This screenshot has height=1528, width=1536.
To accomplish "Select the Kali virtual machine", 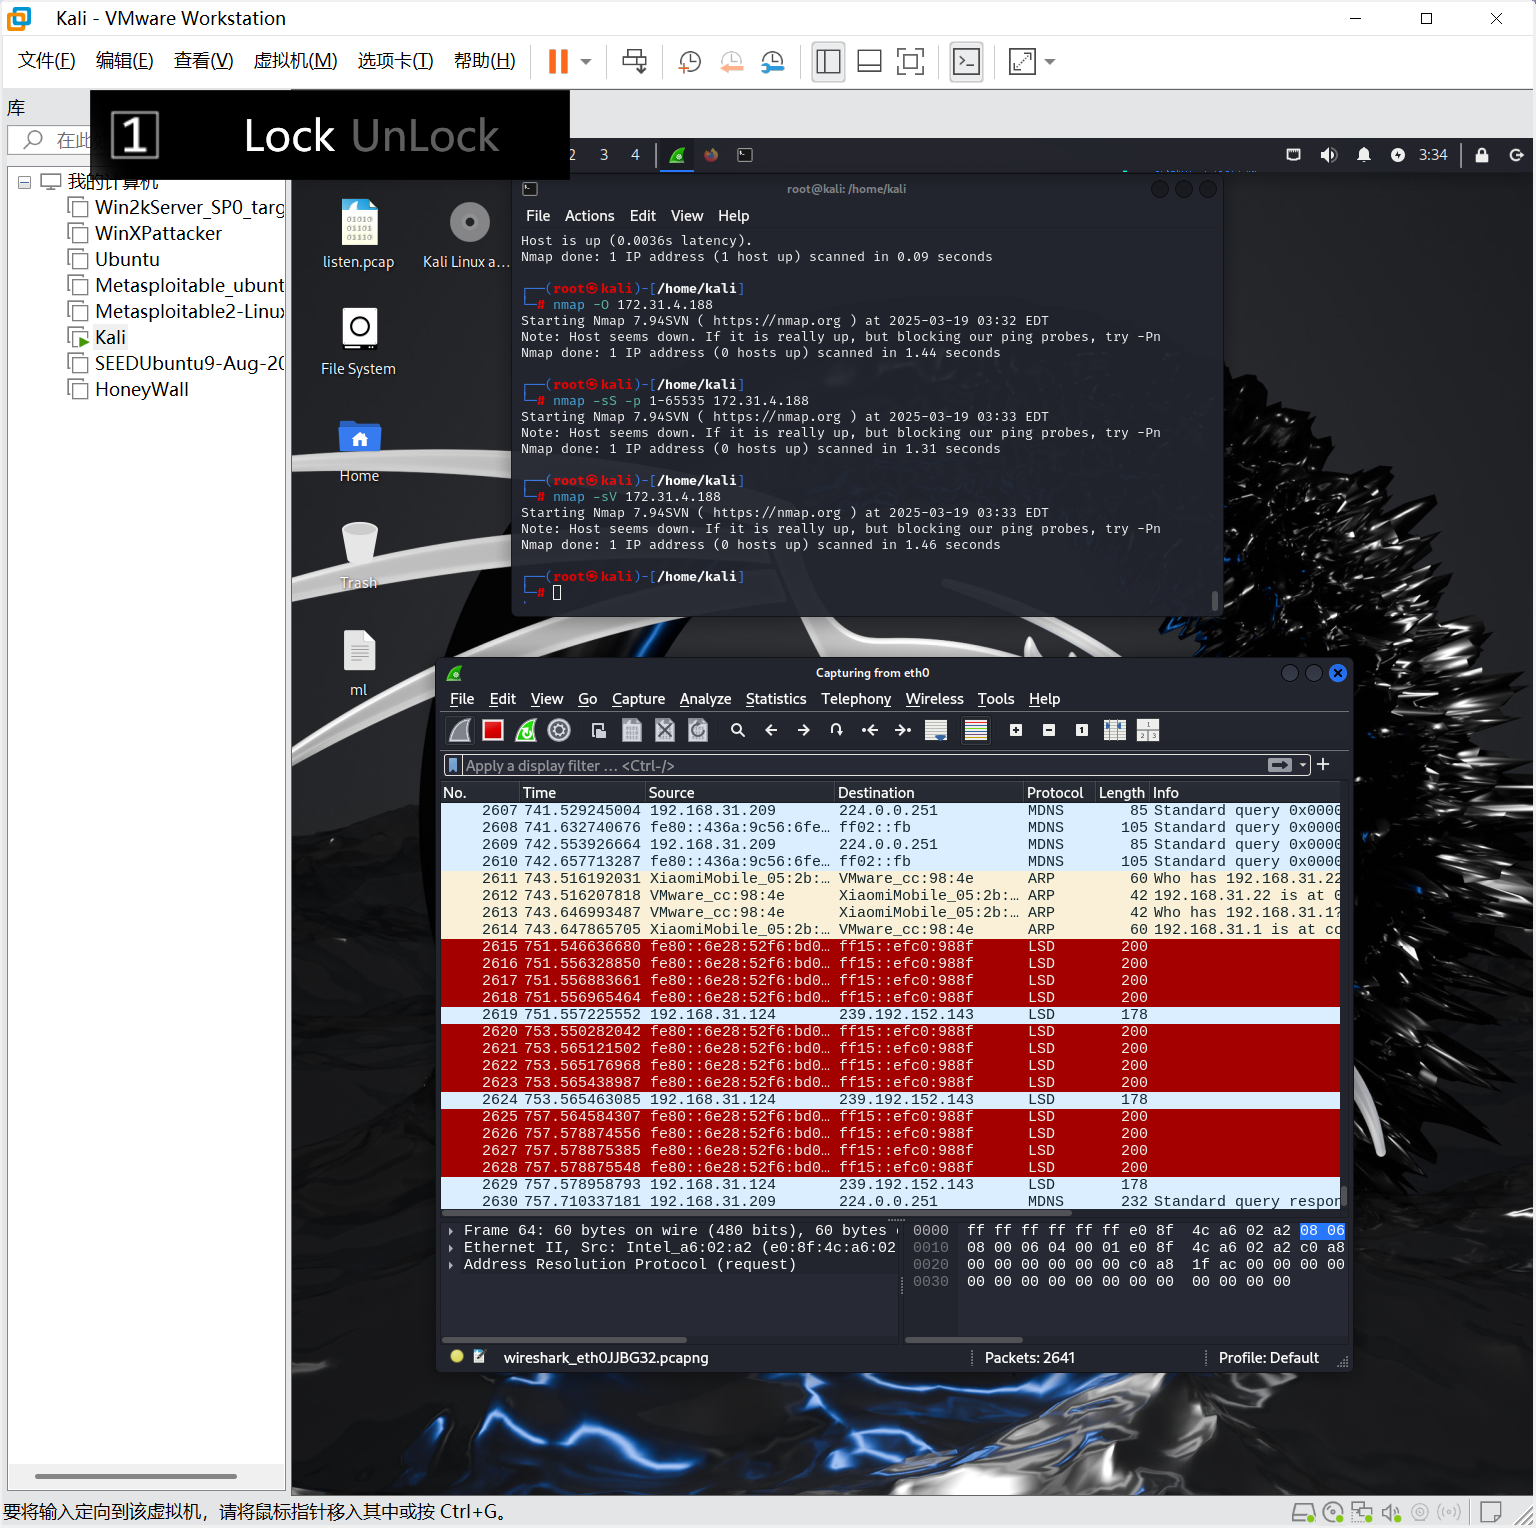I will 110,337.
